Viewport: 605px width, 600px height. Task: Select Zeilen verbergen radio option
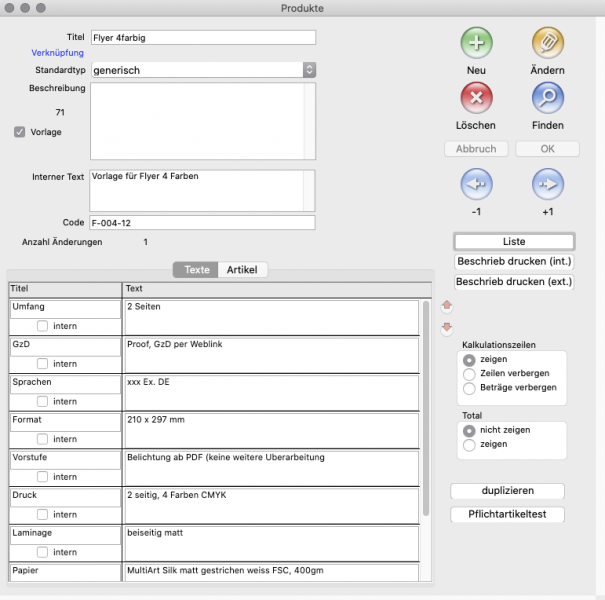coord(470,373)
